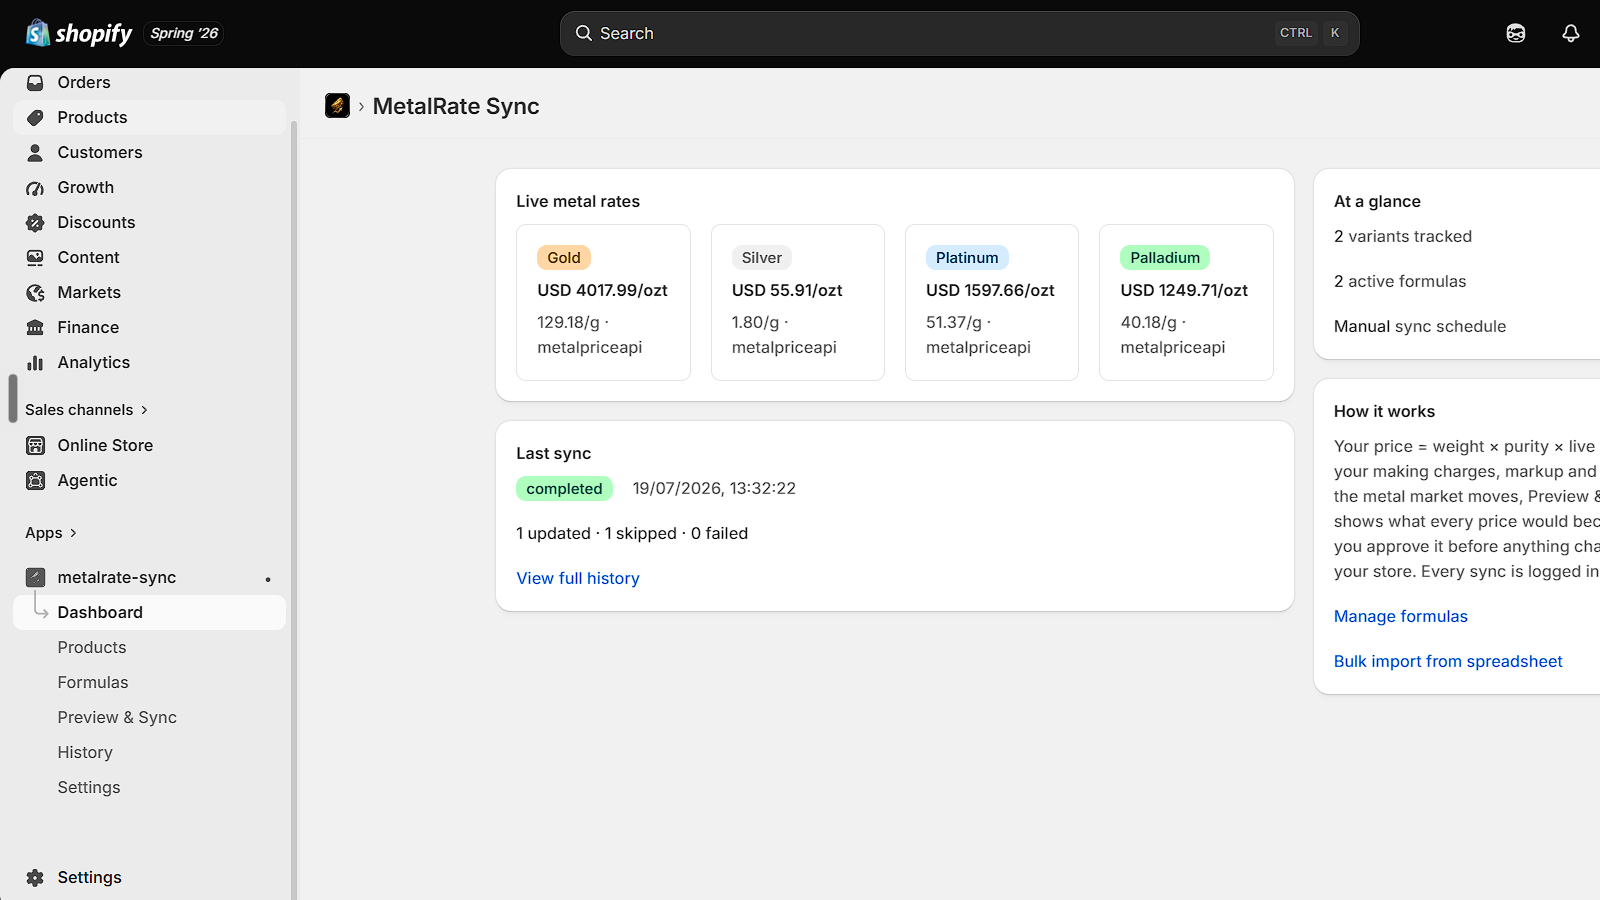Open Products under metalrate-sync app
1600x900 pixels.
point(149,648)
